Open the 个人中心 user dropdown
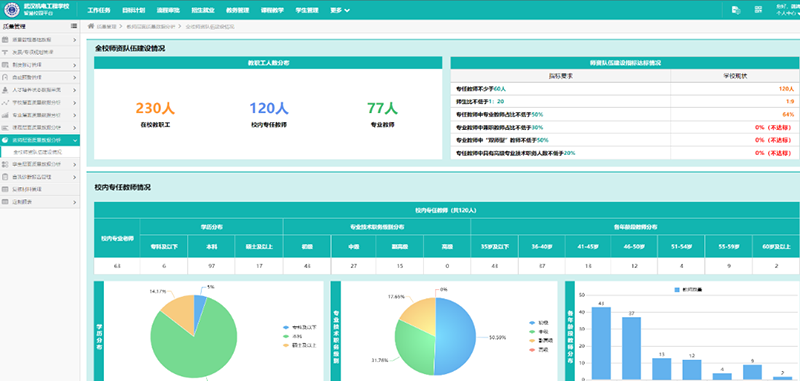 point(787,14)
